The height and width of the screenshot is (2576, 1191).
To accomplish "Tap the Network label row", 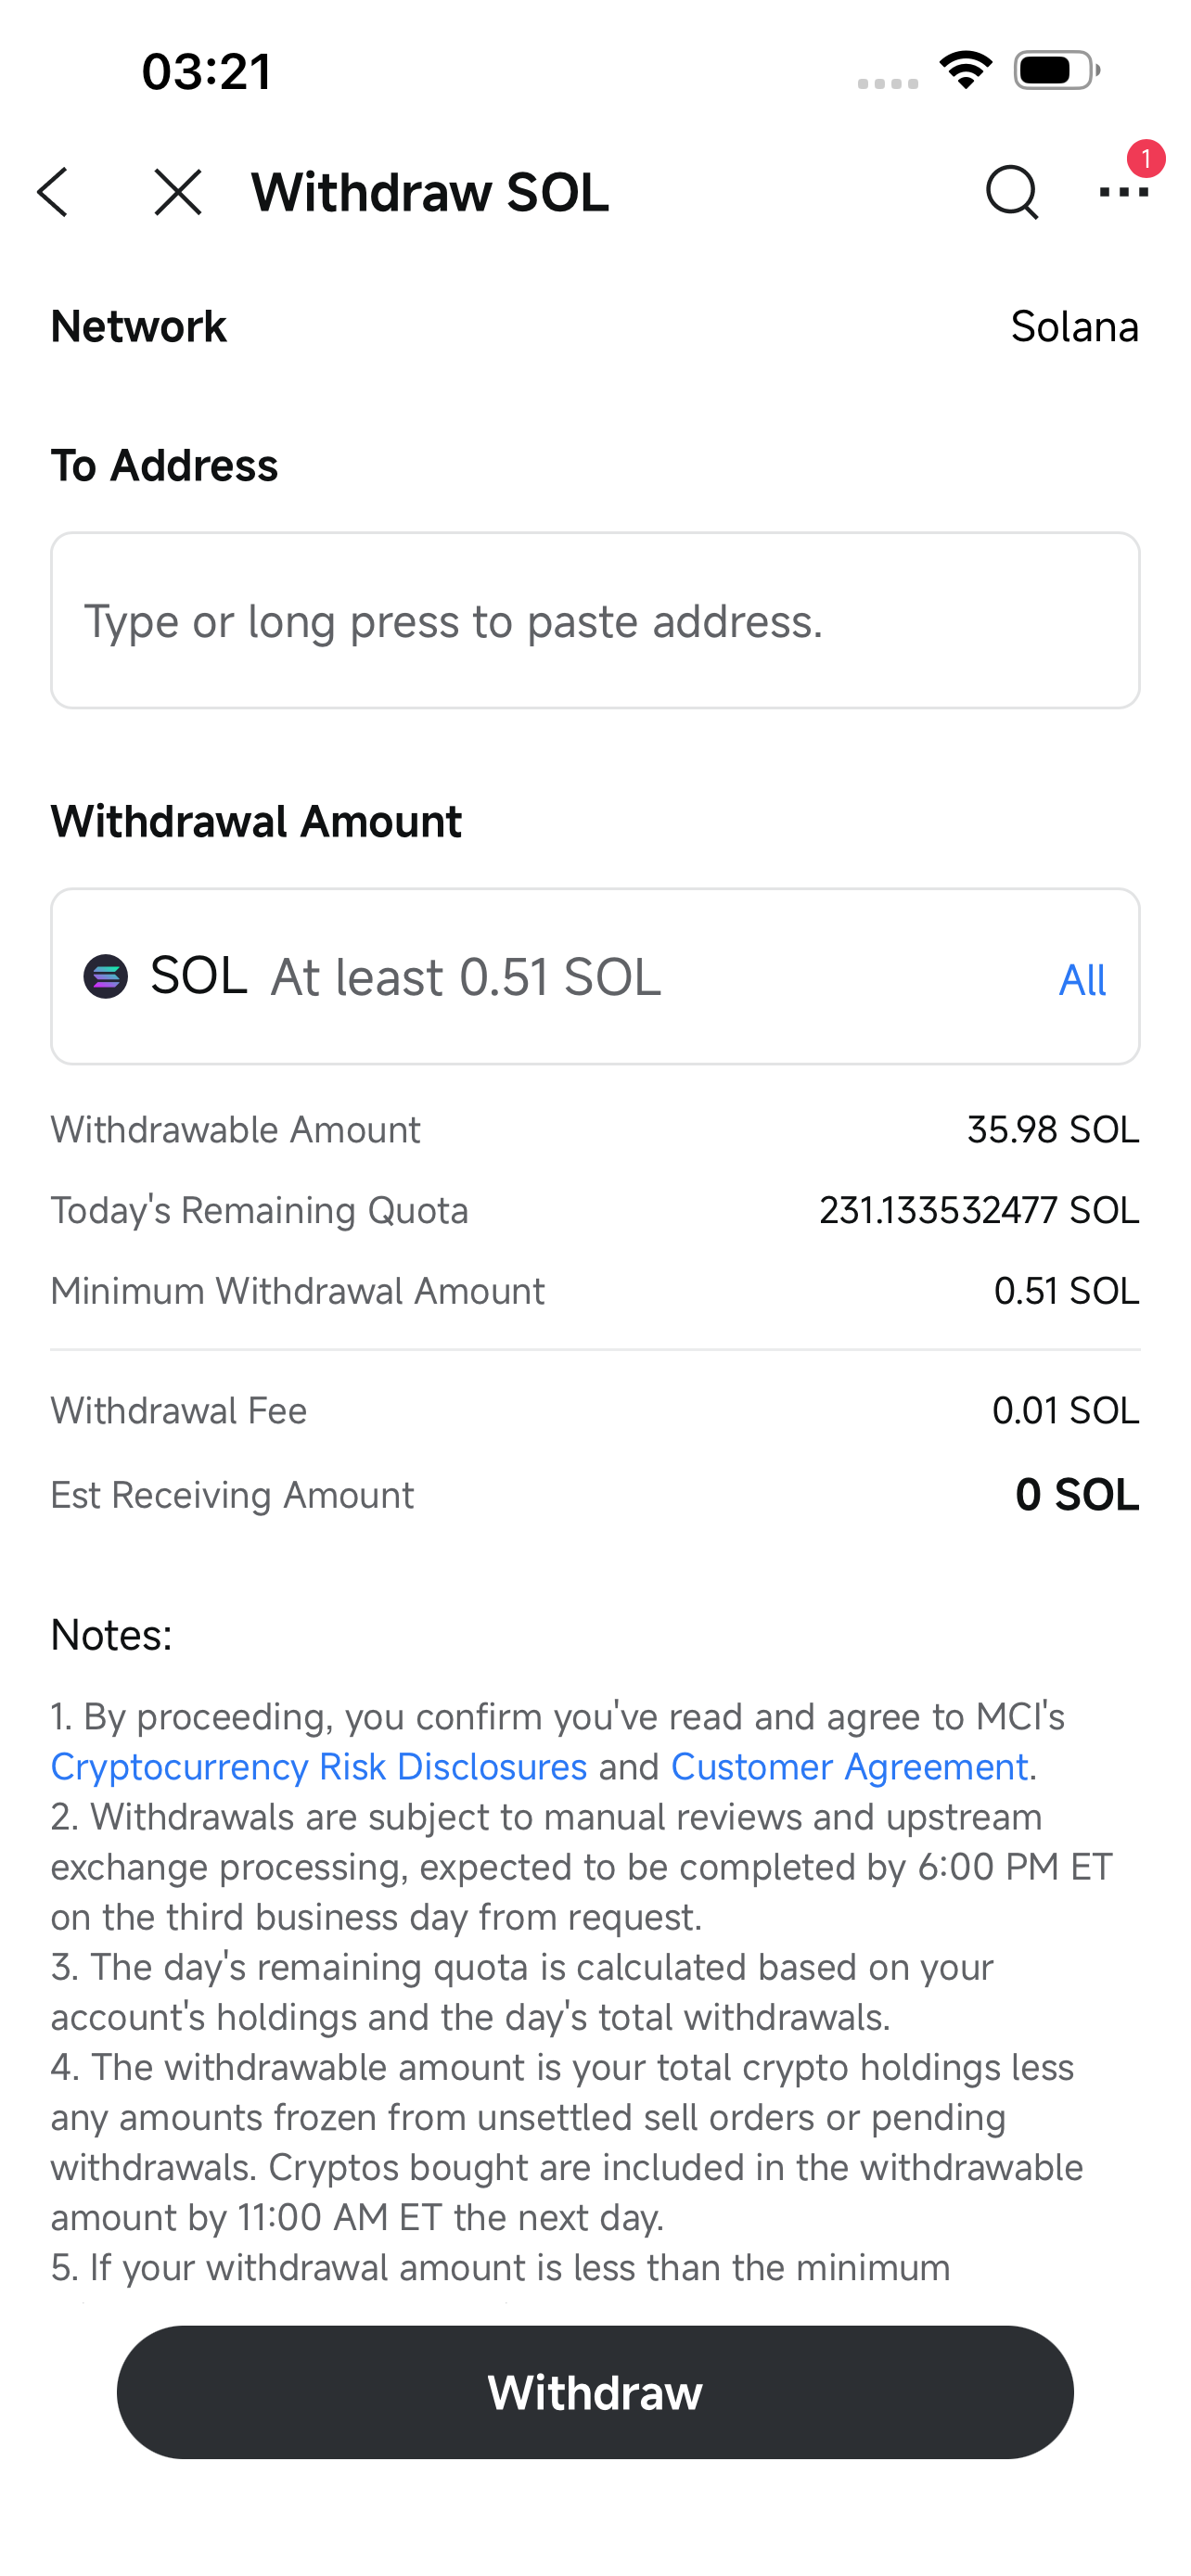I will tap(595, 327).
